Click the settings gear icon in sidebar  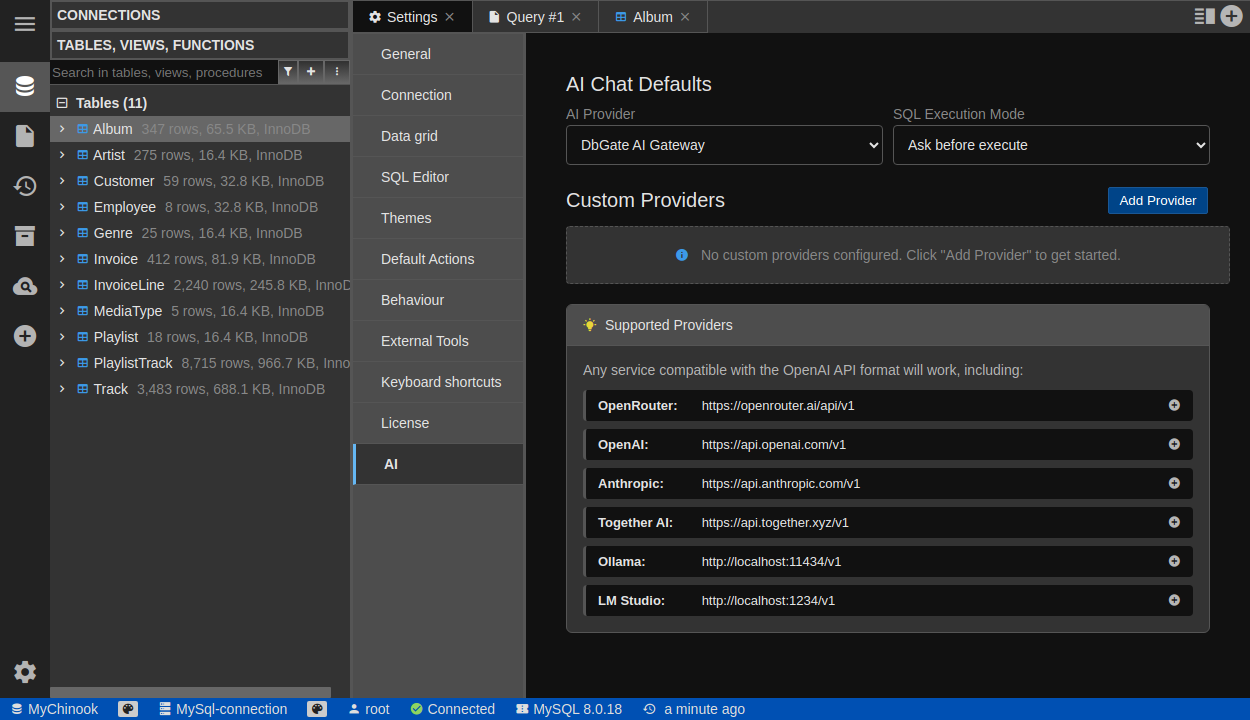point(25,672)
